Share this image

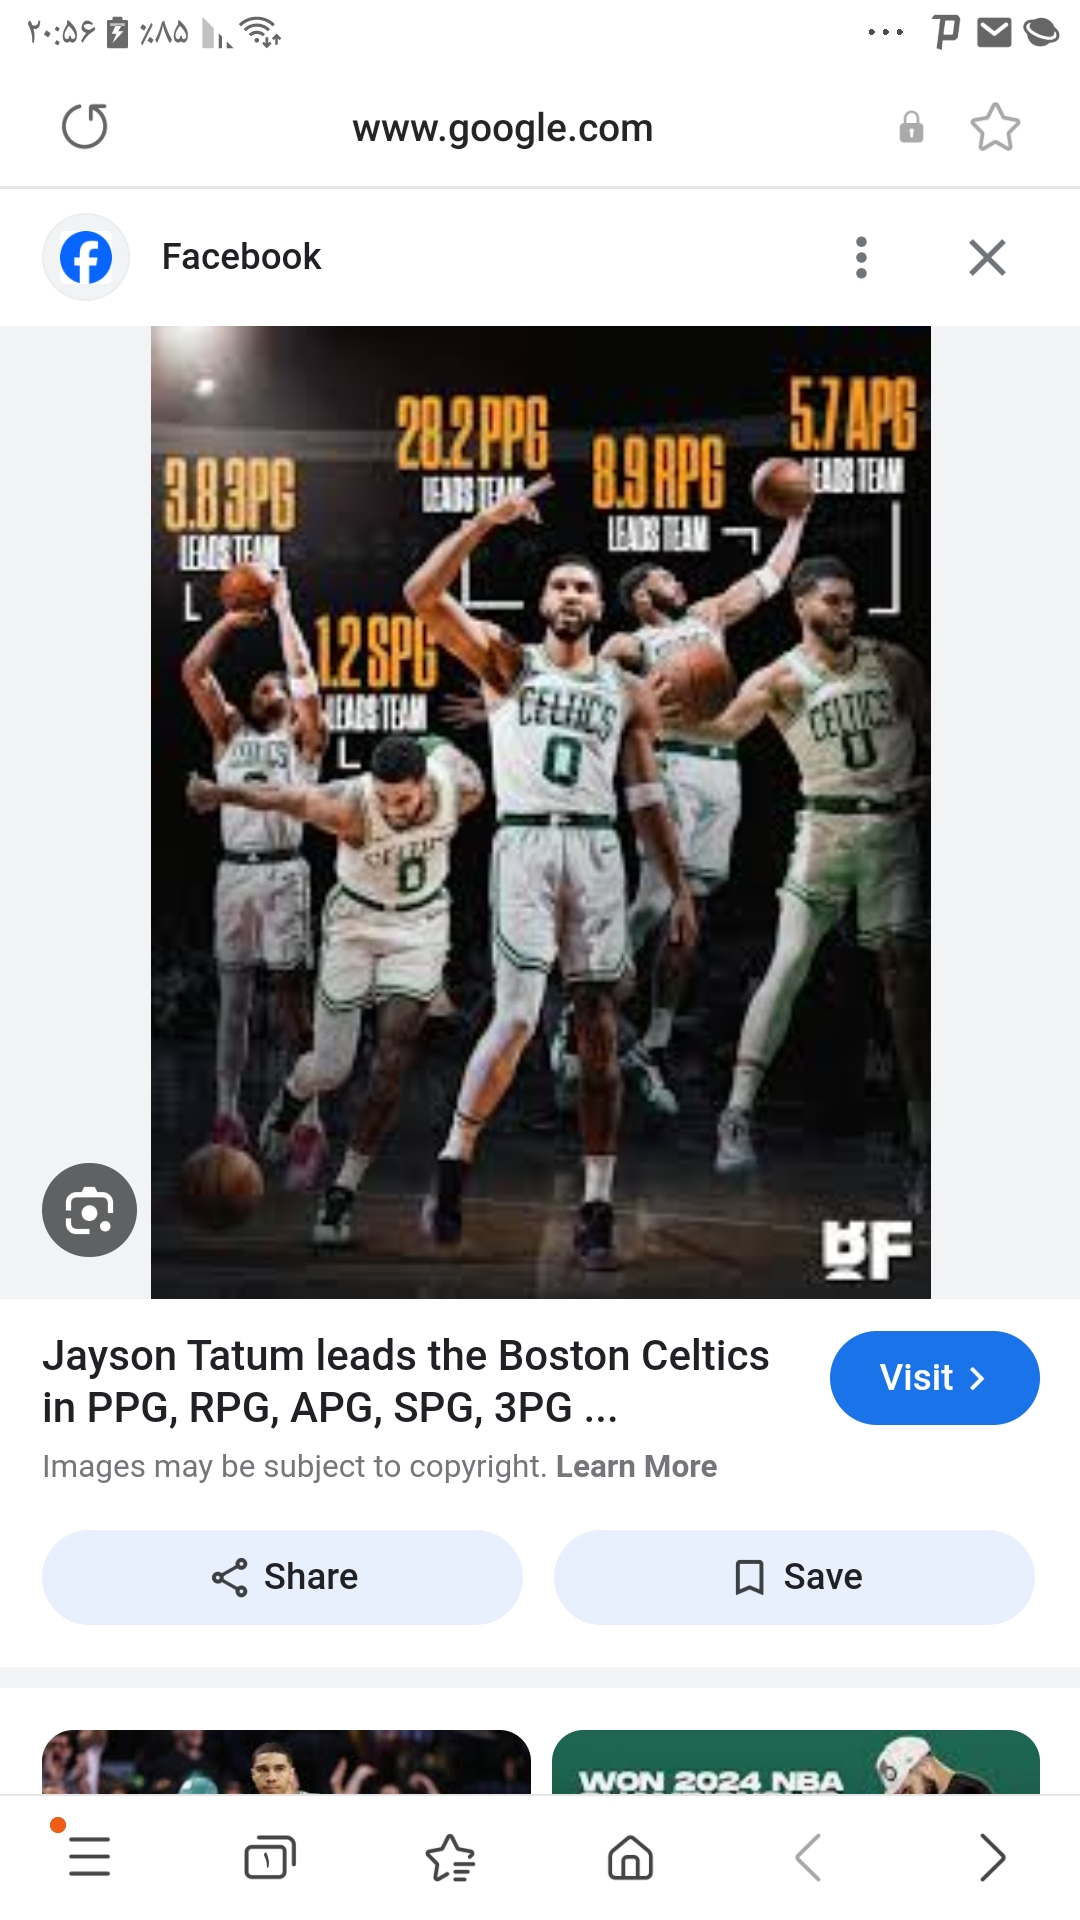(282, 1577)
